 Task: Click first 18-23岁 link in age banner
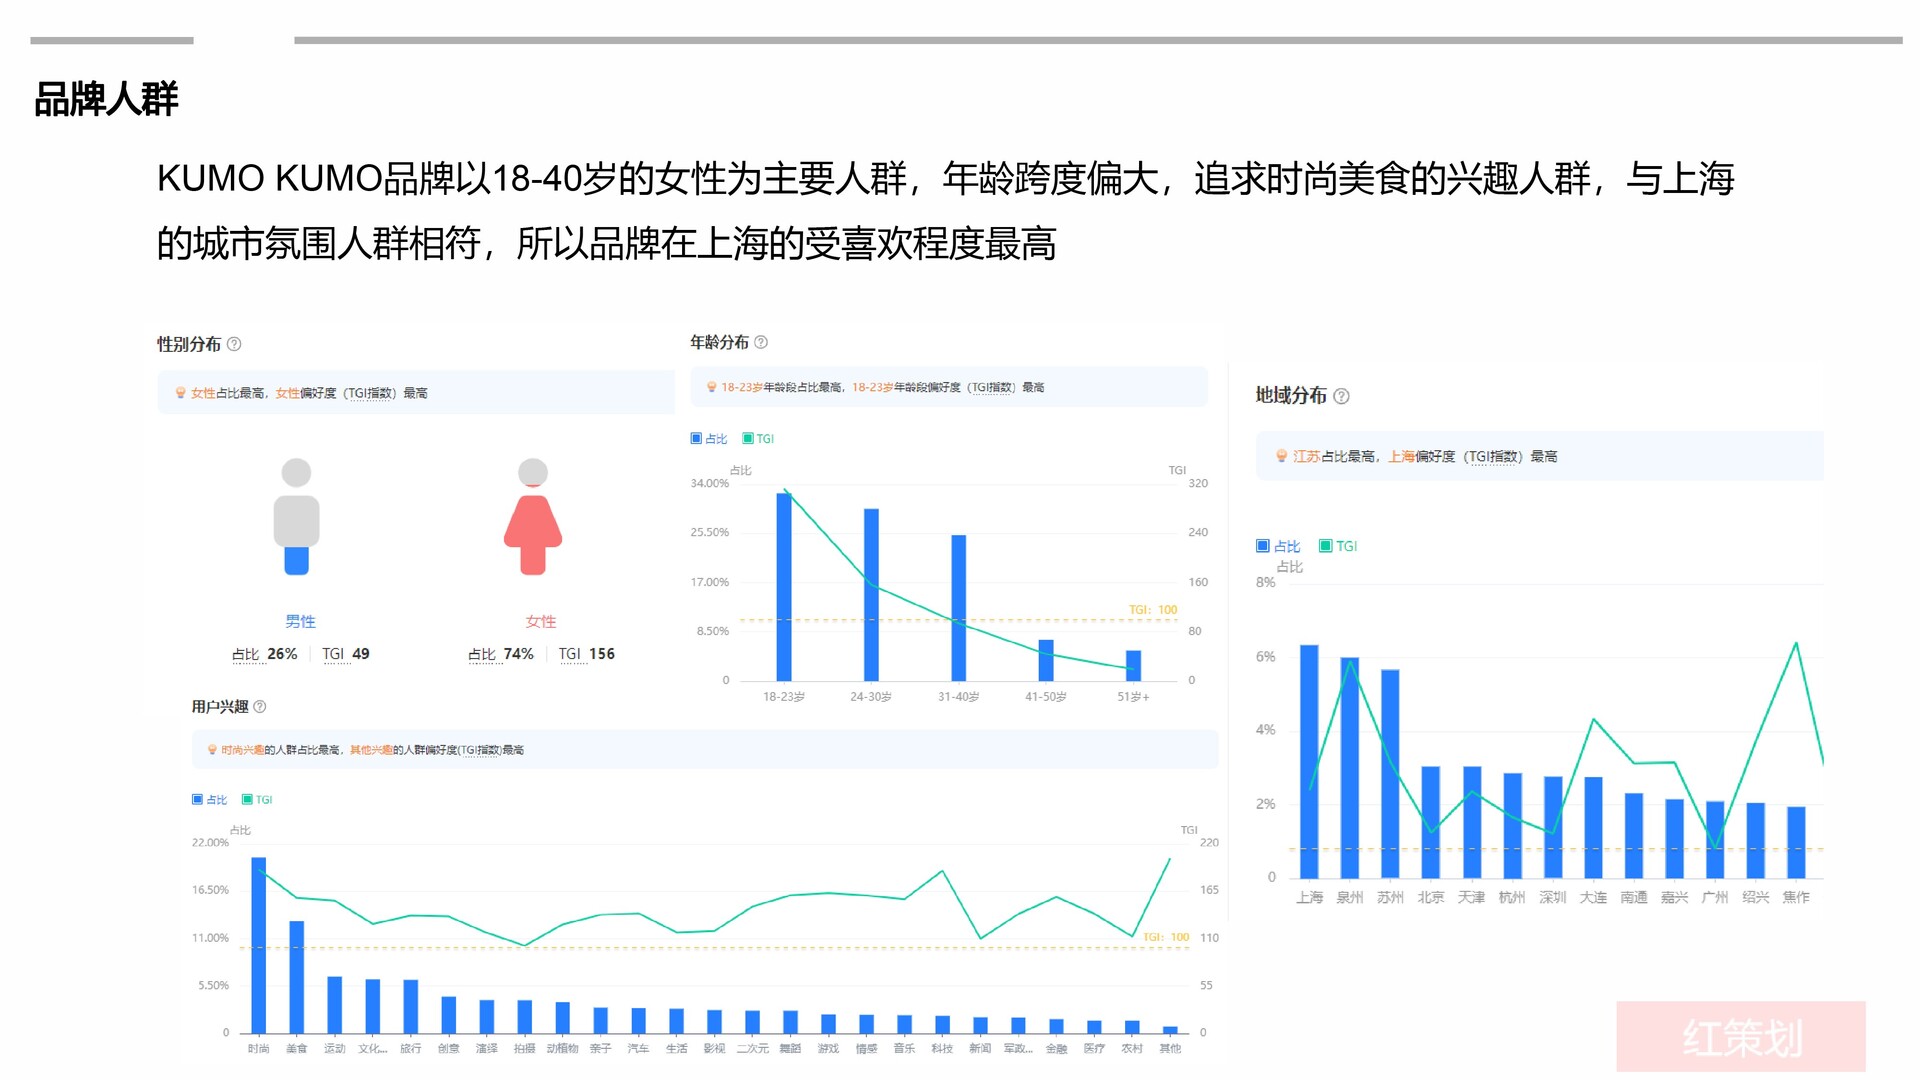pyautogui.click(x=742, y=387)
